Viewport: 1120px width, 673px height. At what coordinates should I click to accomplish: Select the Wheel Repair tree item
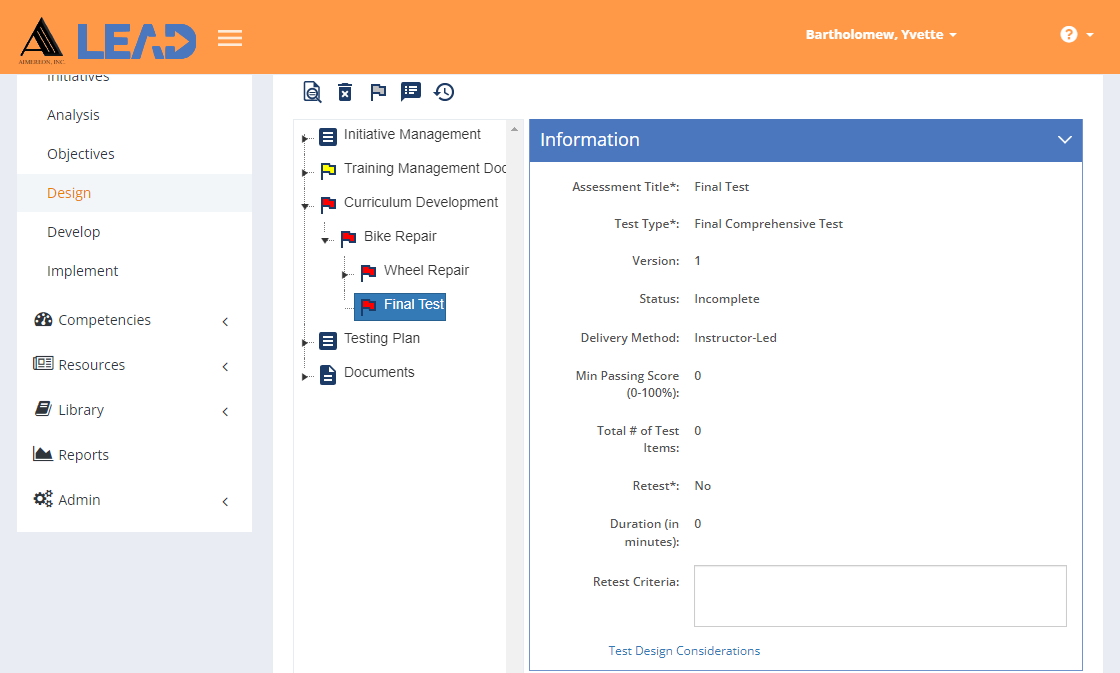[426, 270]
